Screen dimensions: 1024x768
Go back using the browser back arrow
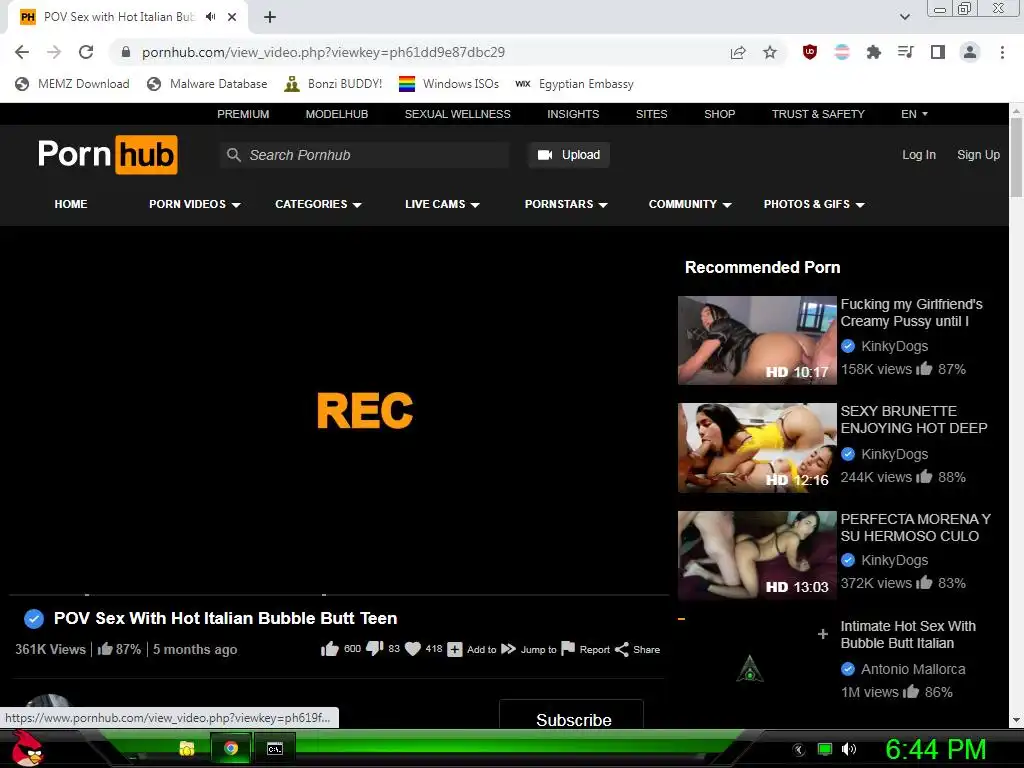coord(22,52)
